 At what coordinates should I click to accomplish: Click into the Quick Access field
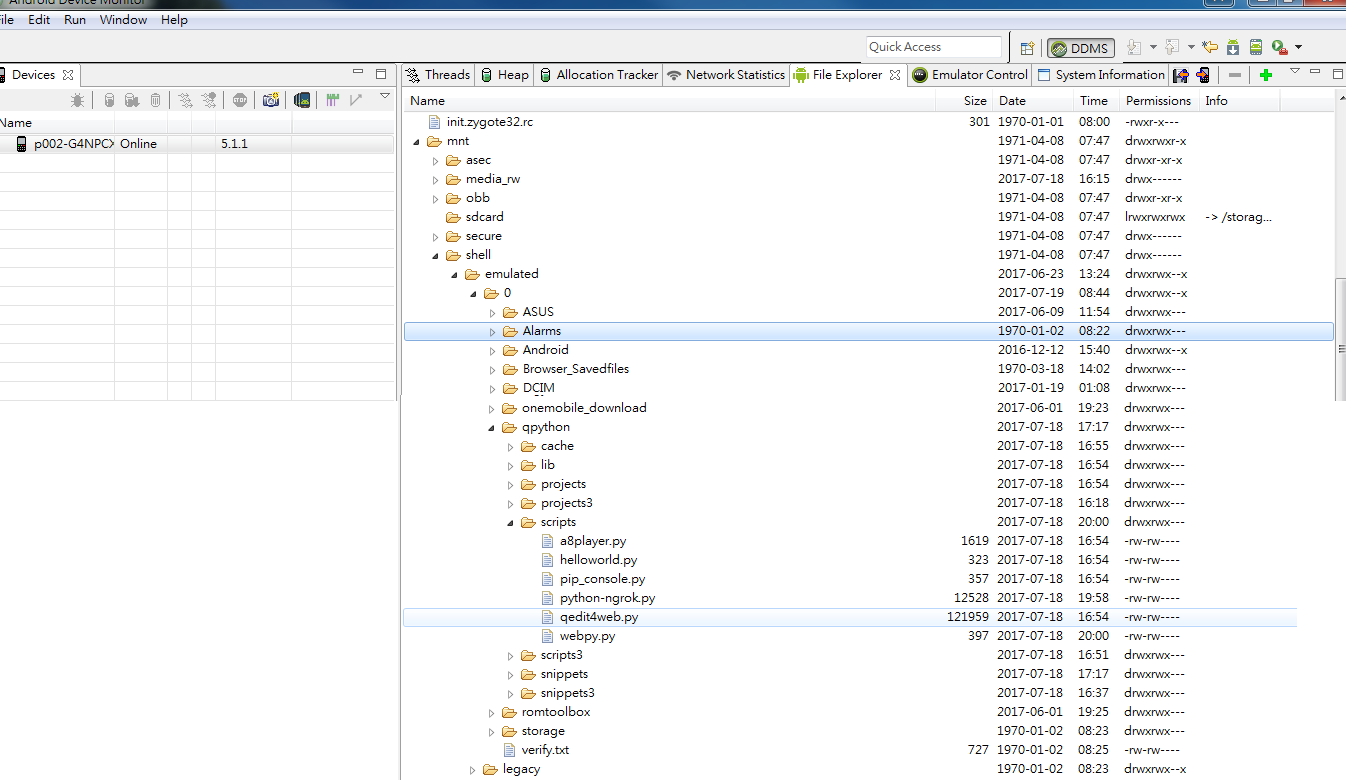pos(932,47)
